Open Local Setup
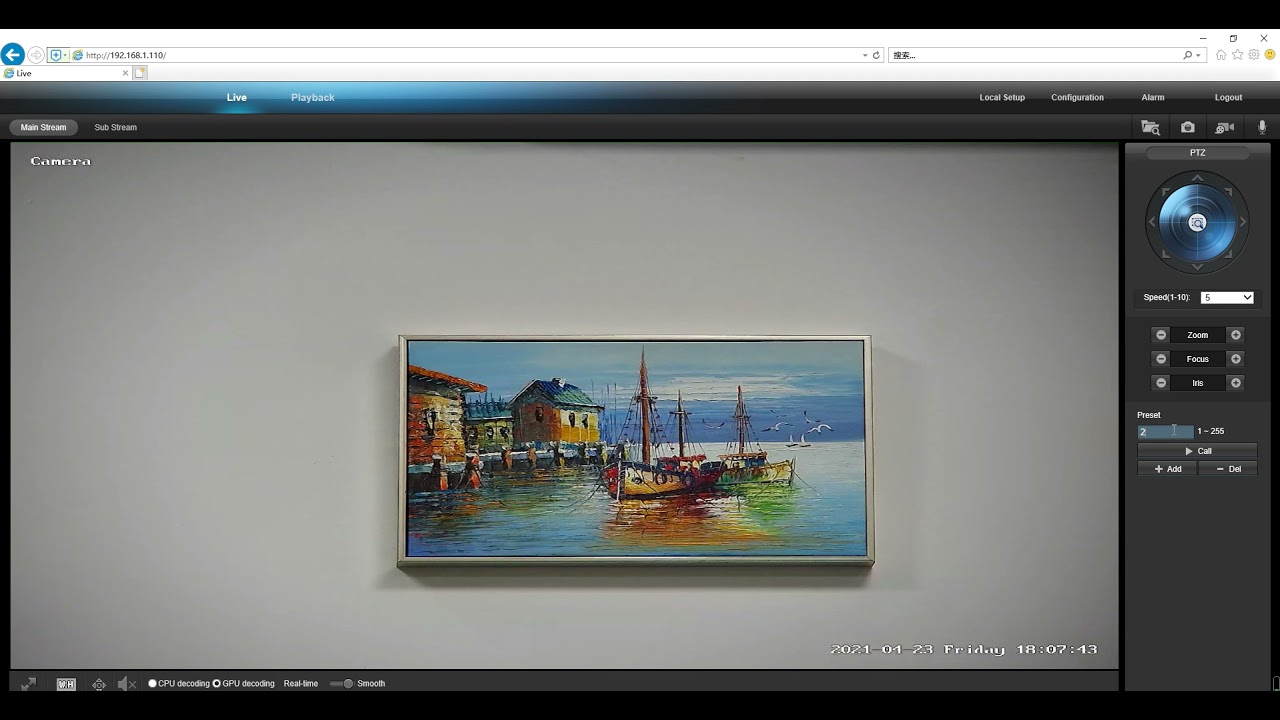 coord(1002,97)
